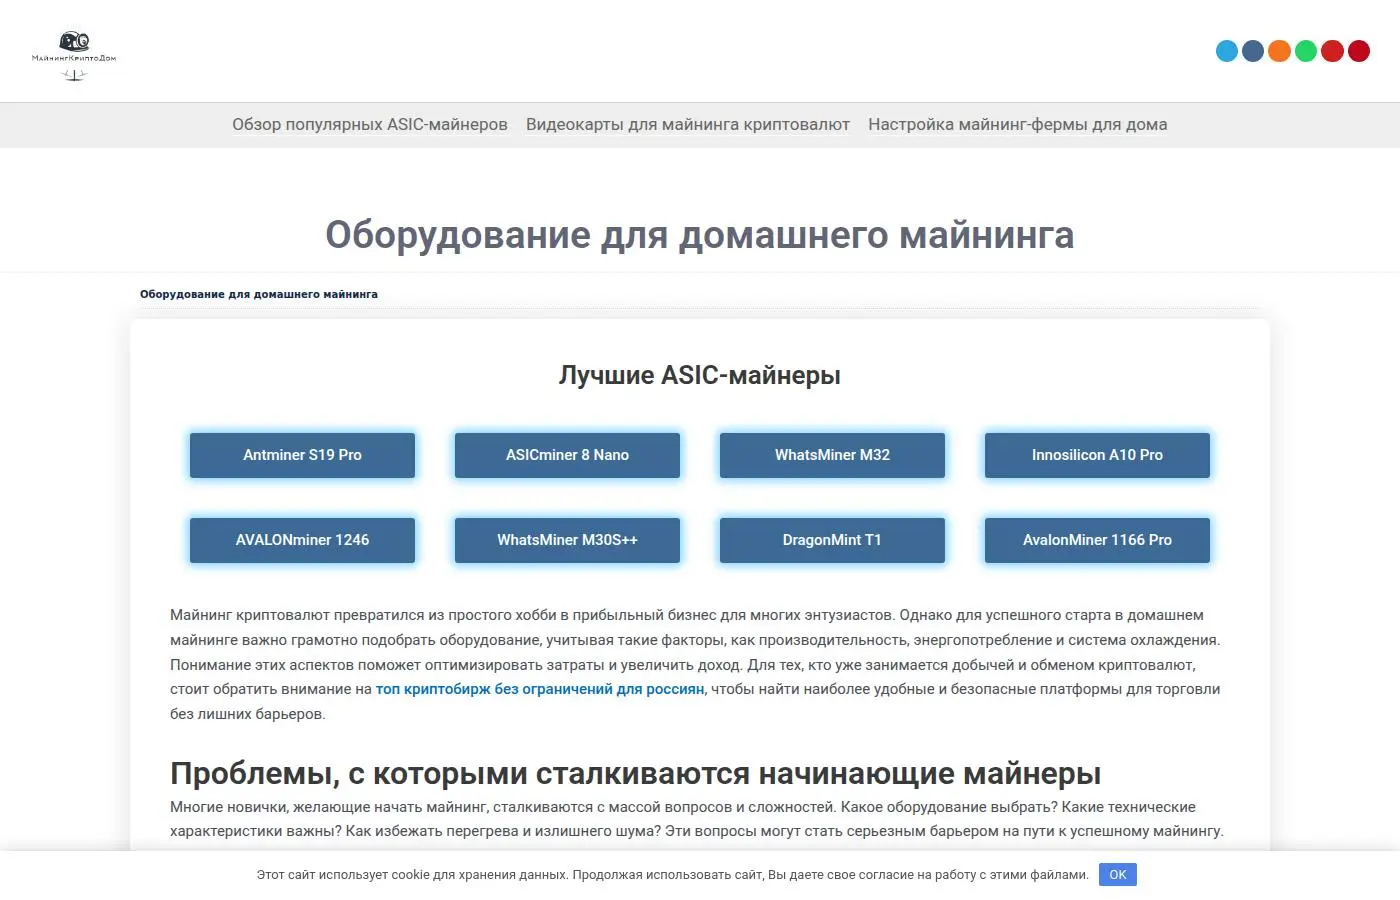Click the light blue social circle icon
Viewport: 1400px width, 900px height.
(x=1227, y=51)
